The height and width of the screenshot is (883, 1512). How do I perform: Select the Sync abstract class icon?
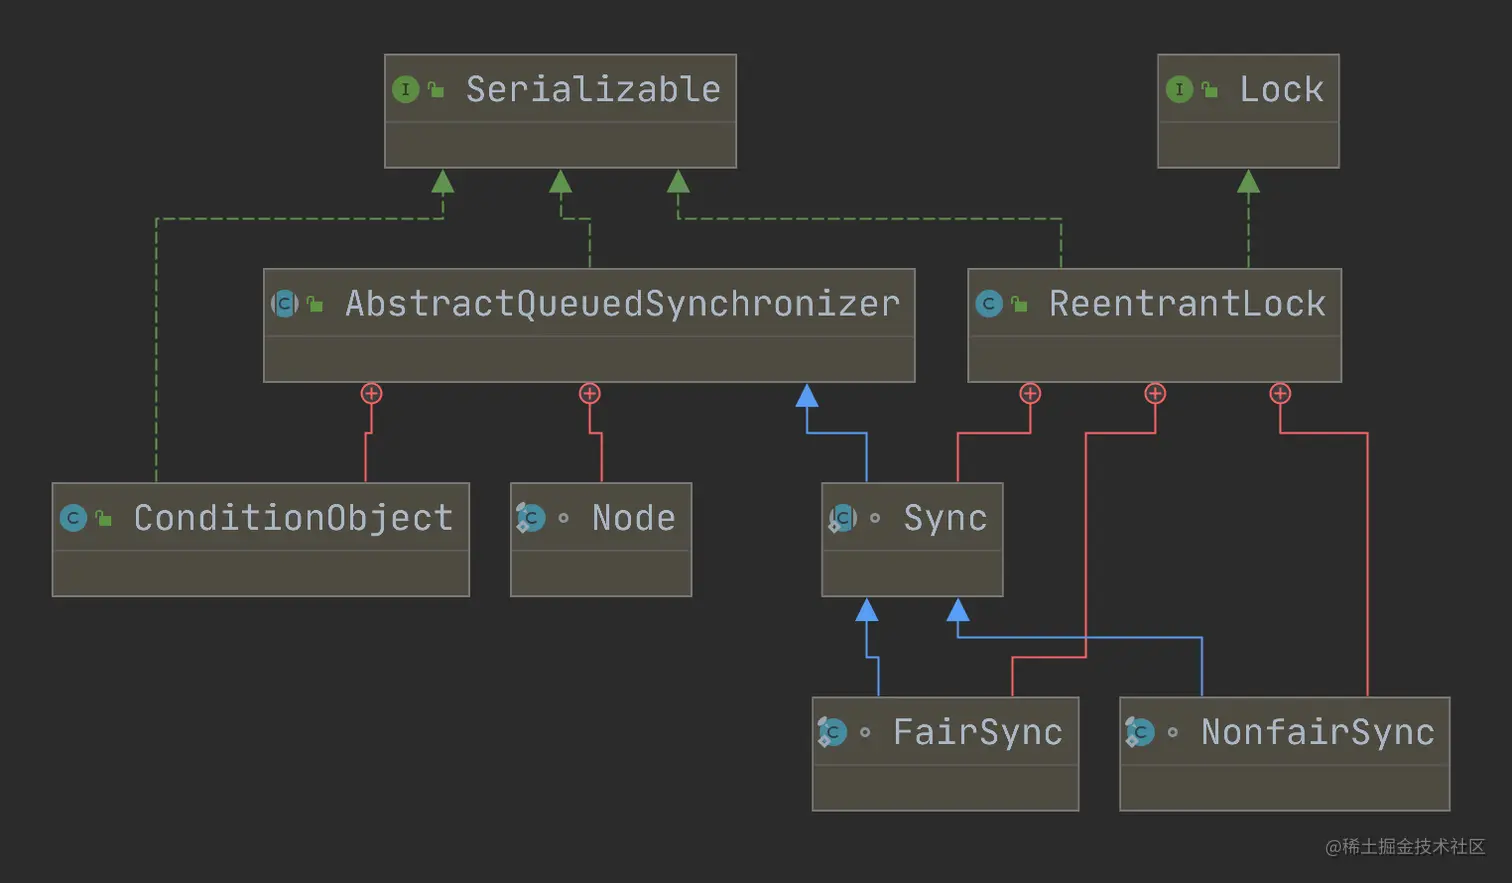click(843, 518)
